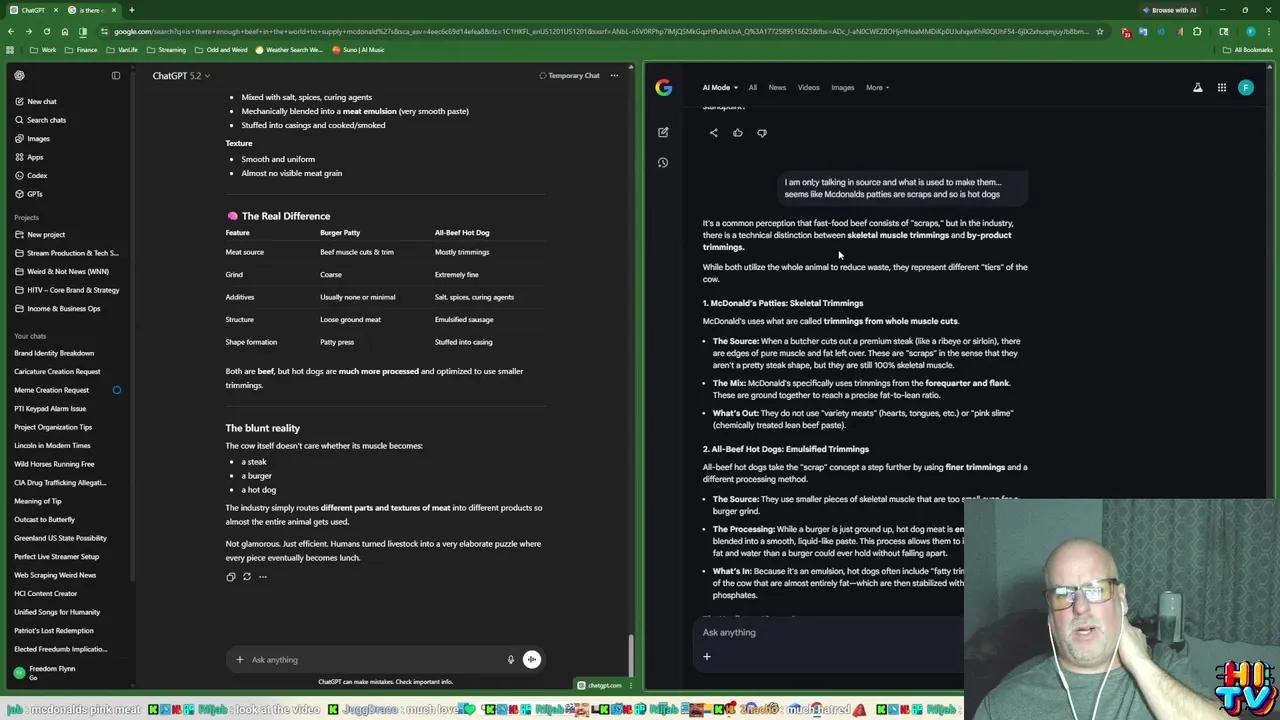Open the browser extensions puzzle icon

click(x=1197, y=31)
